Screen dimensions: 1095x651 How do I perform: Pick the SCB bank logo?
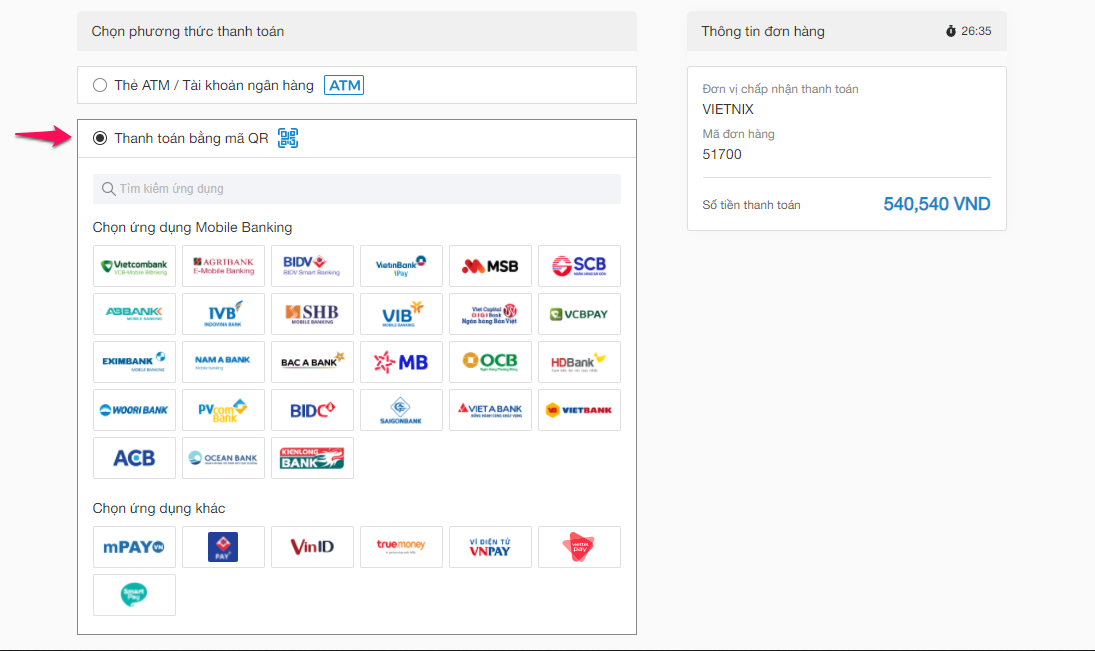pyautogui.click(x=580, y=266)
